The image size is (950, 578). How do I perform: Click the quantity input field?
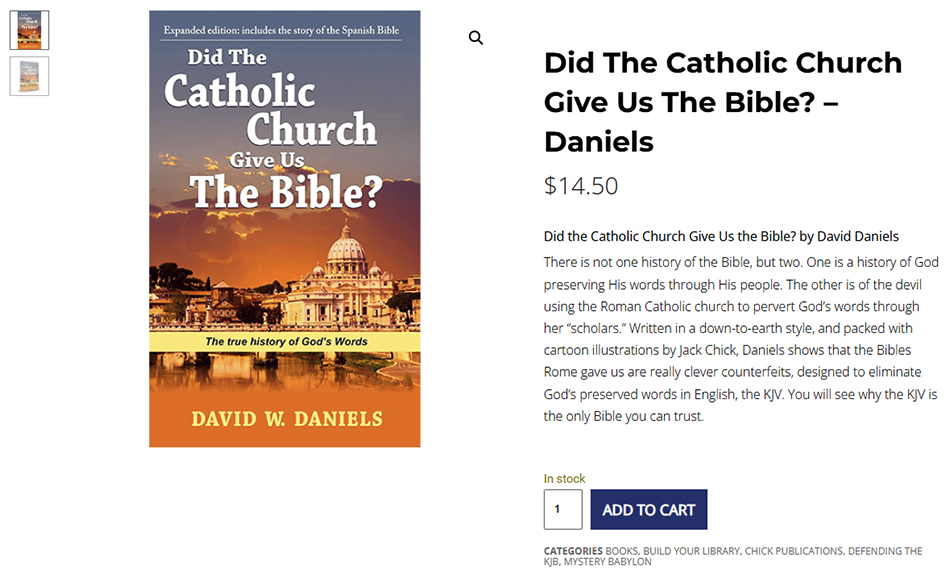(x=562, y=509)
